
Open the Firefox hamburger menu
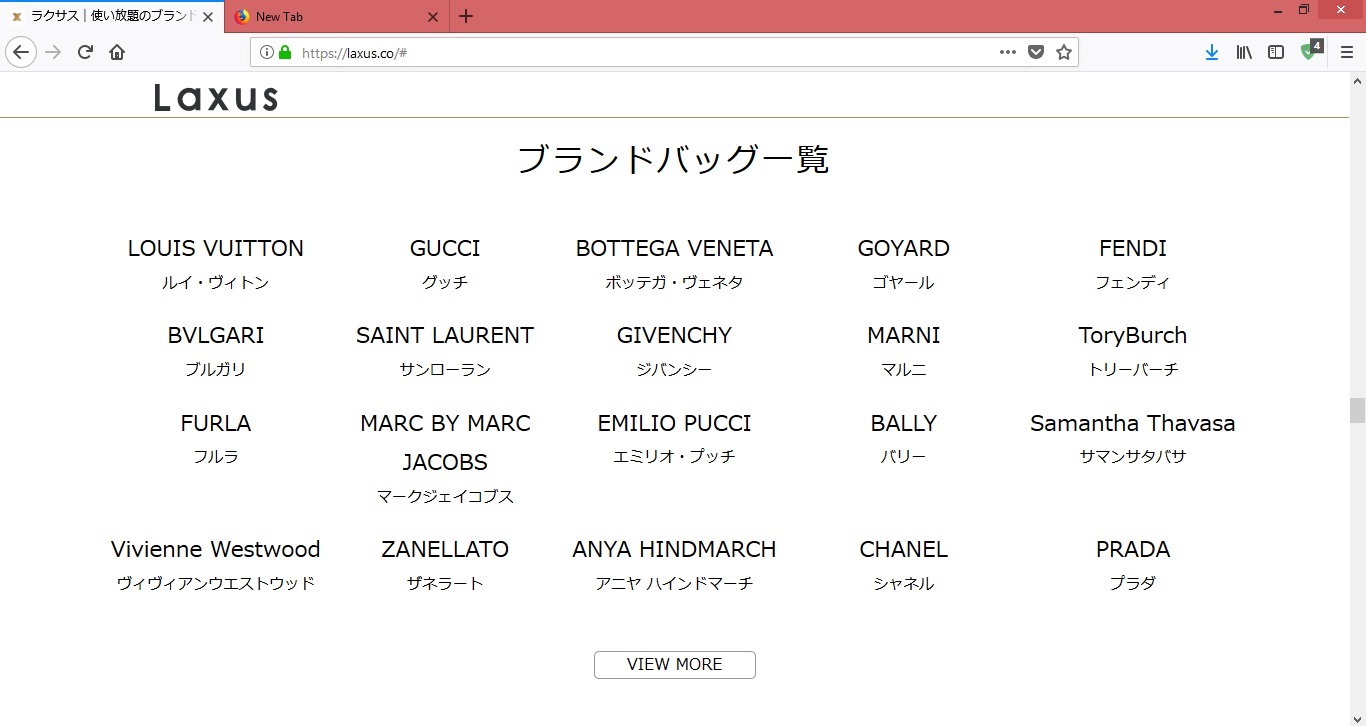pos(1346,52)
